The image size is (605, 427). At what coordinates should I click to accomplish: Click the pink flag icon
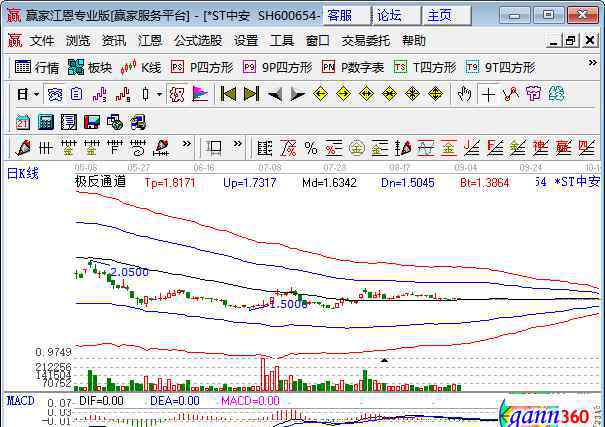[200, 94]
